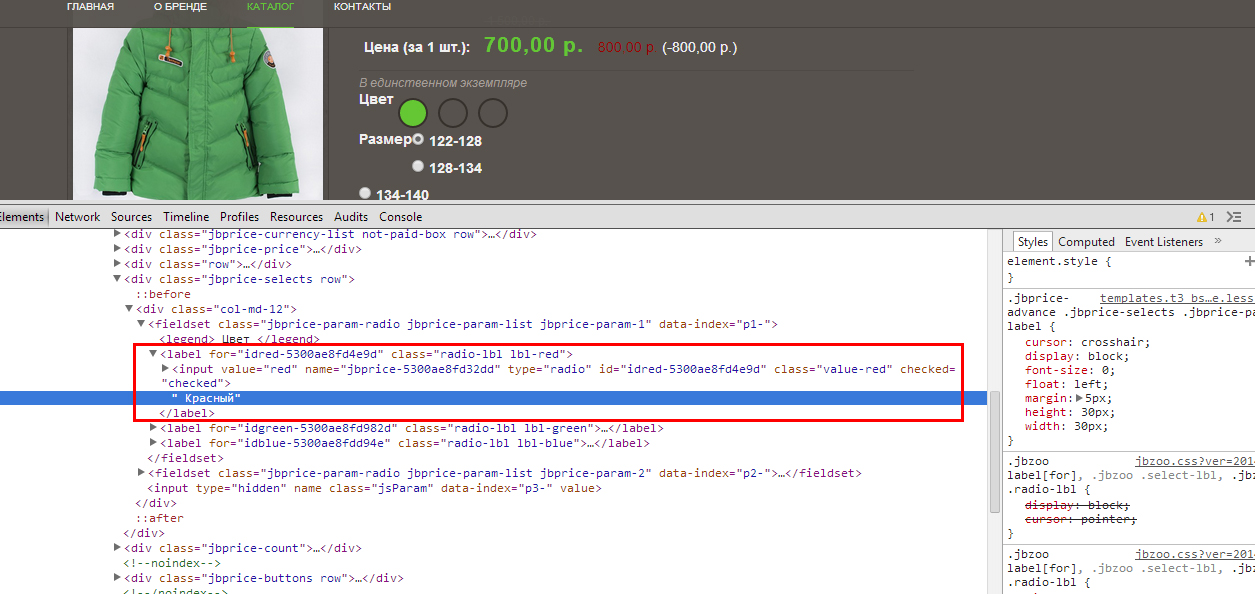Expand the jbprice-param-2 fieldset node

point(142,473)
